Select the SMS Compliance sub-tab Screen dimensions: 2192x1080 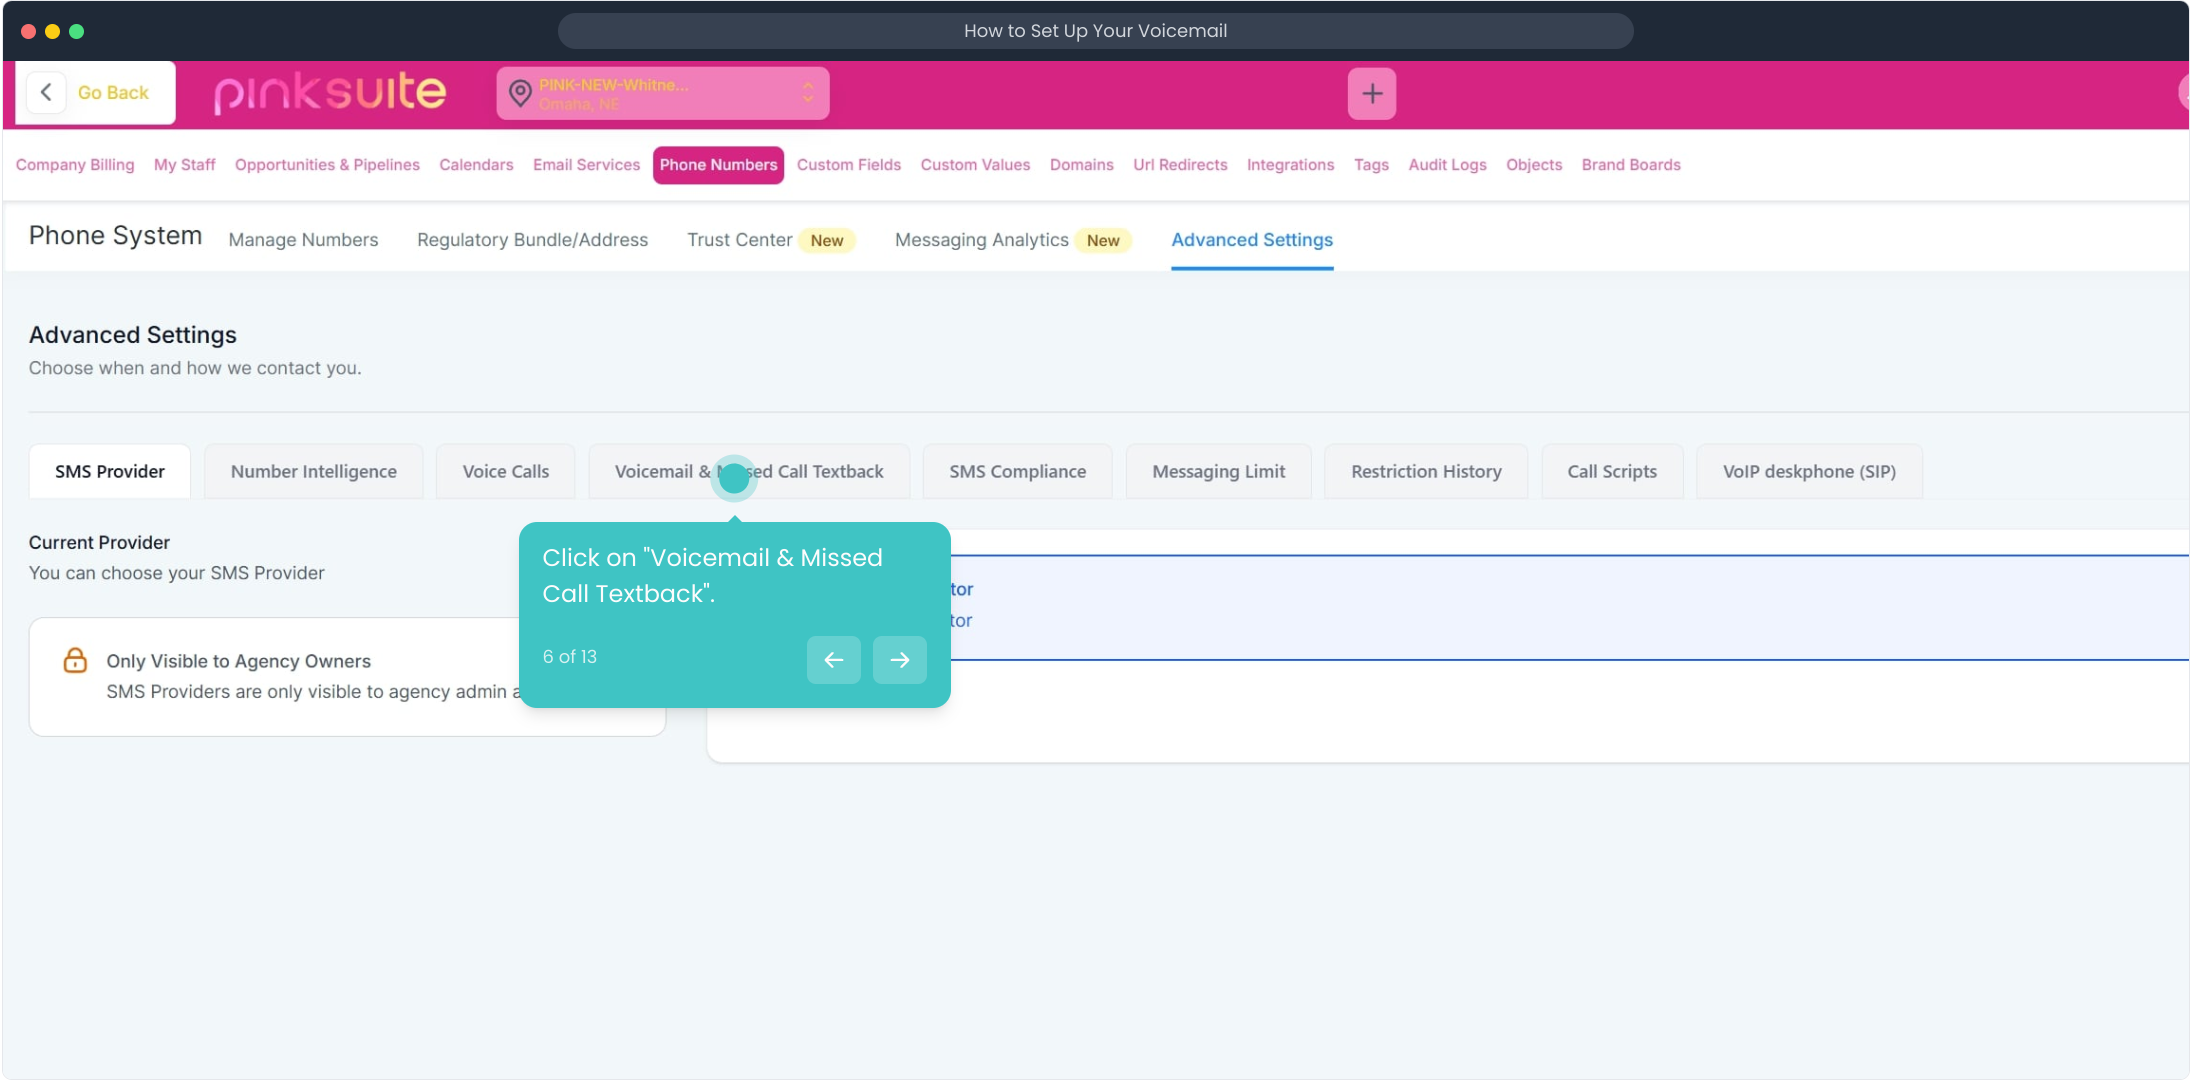[1017, 471]
